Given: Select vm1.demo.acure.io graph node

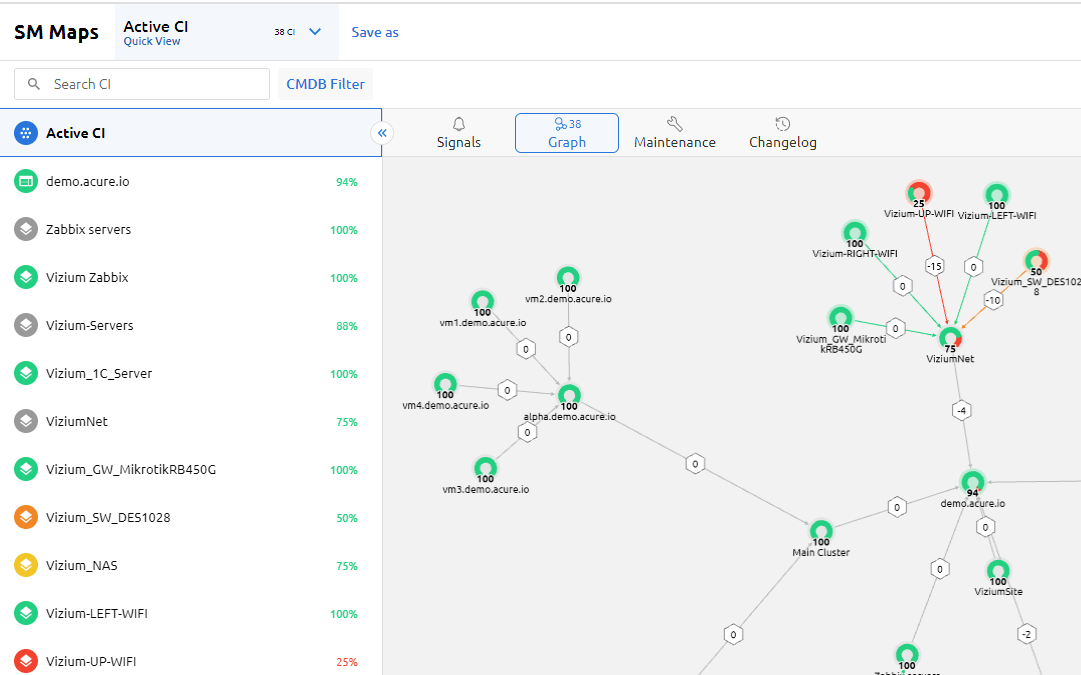Looking at the screenshot, I should [483, 301].
